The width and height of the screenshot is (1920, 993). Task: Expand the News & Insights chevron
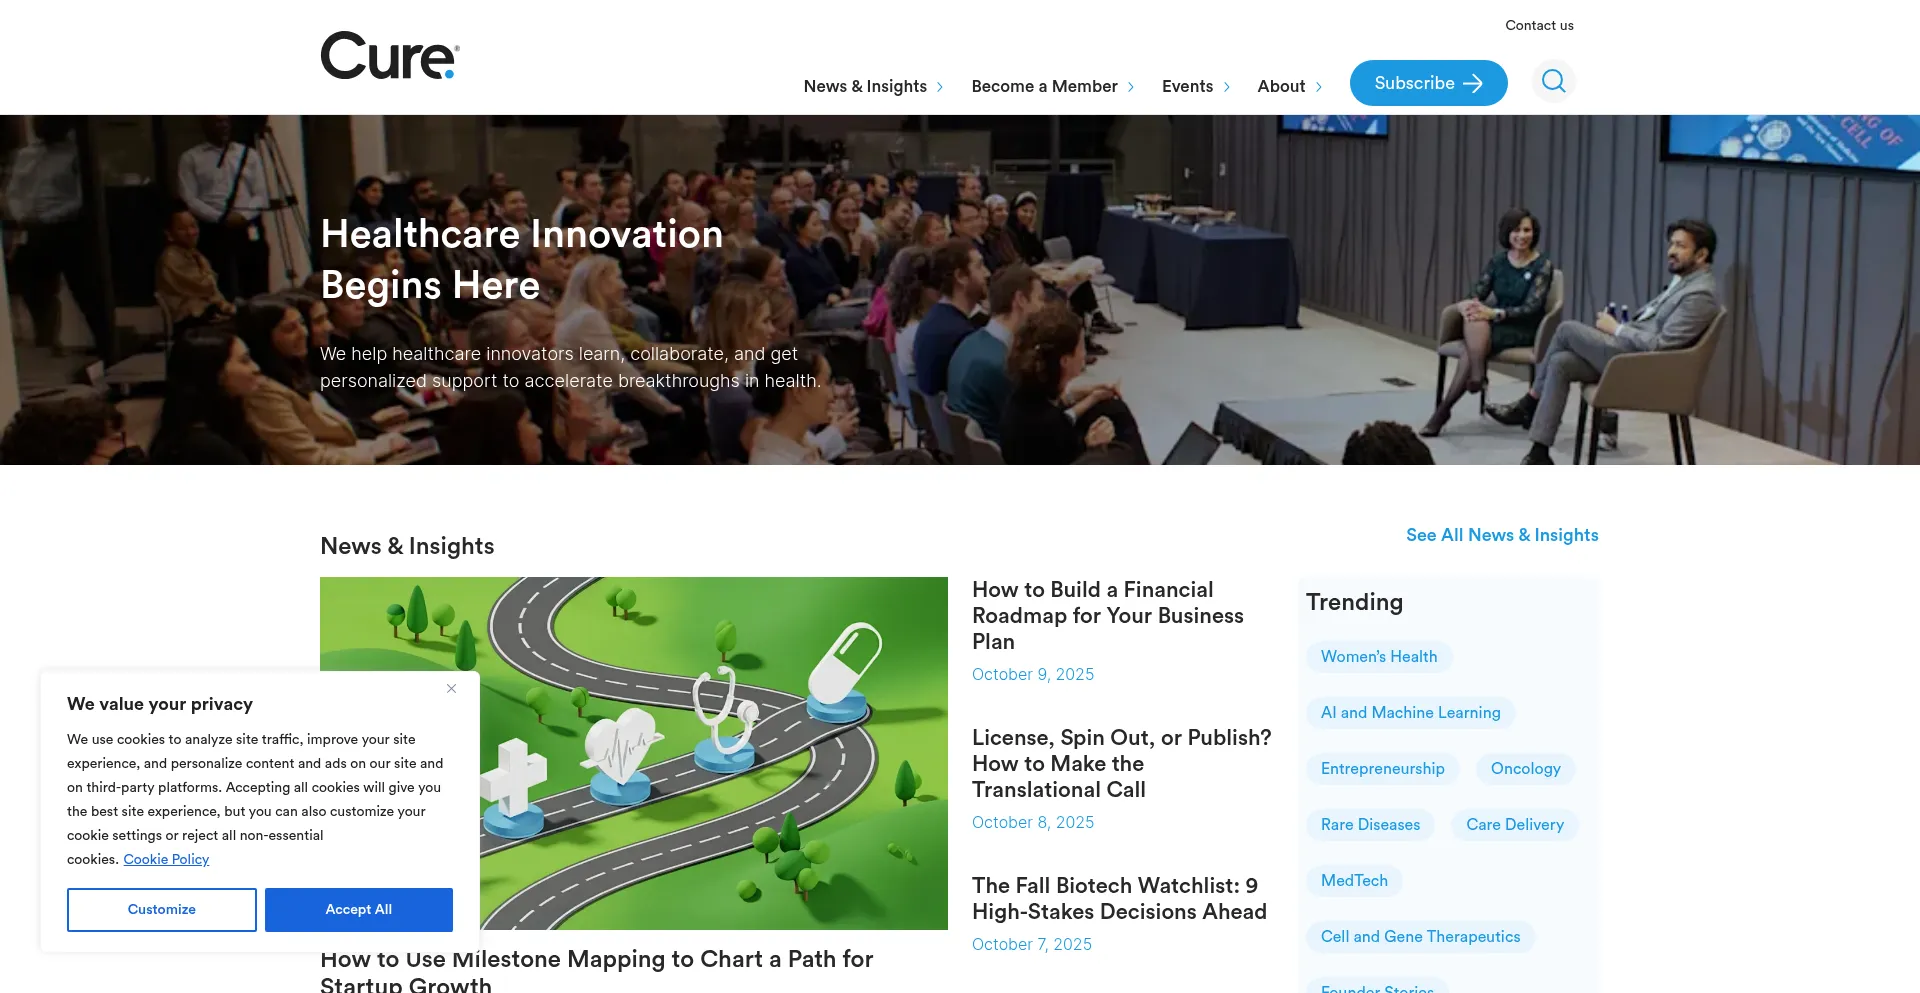click(940, 87)
